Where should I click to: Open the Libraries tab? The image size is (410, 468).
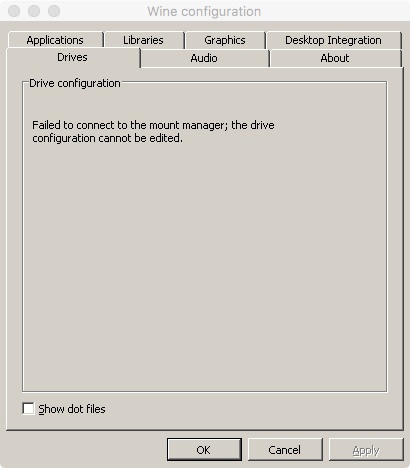click(x=143, y=40)
